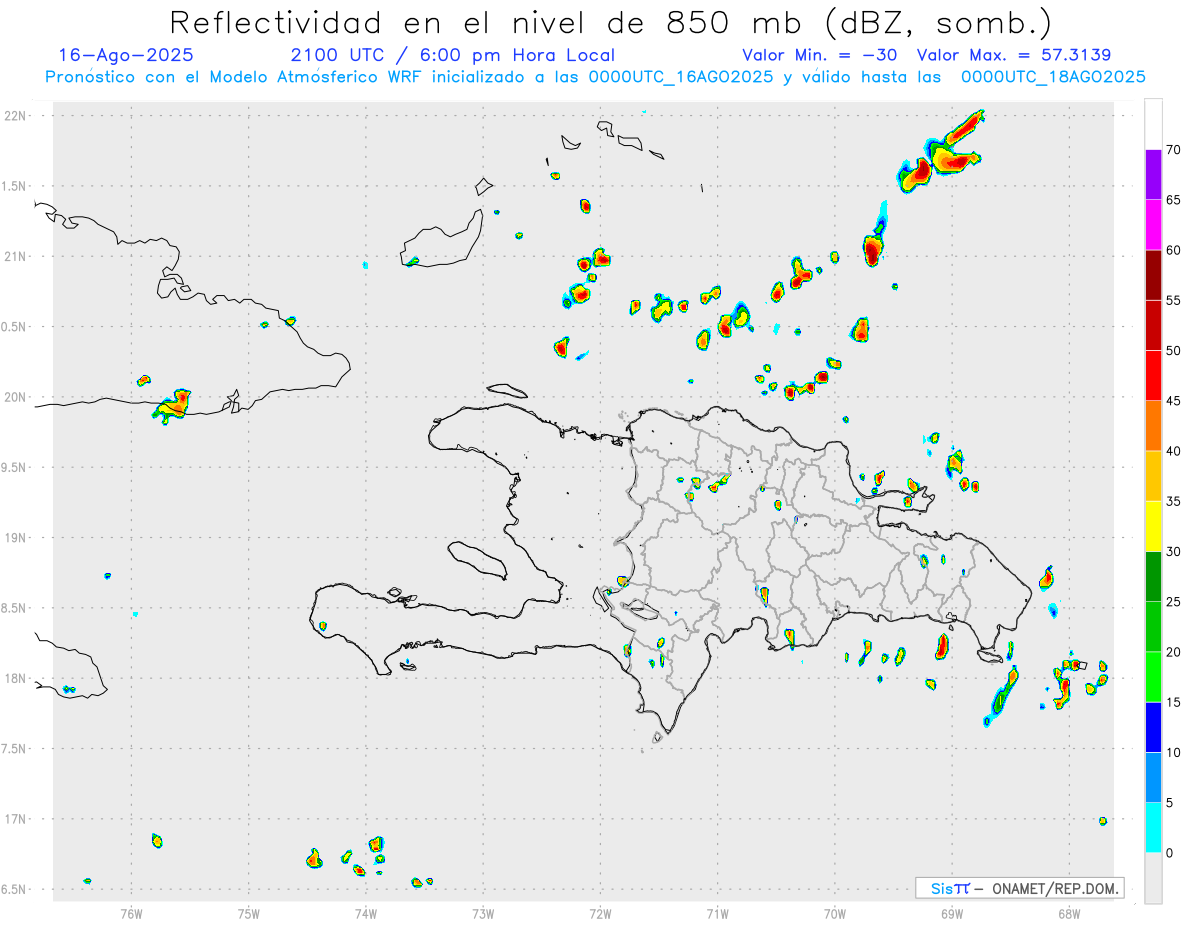This screenshot has height=927, width=1200.
Task: Click the "25" colorbar tick label
Action: pyautogui.click(x=1174, y=602)
